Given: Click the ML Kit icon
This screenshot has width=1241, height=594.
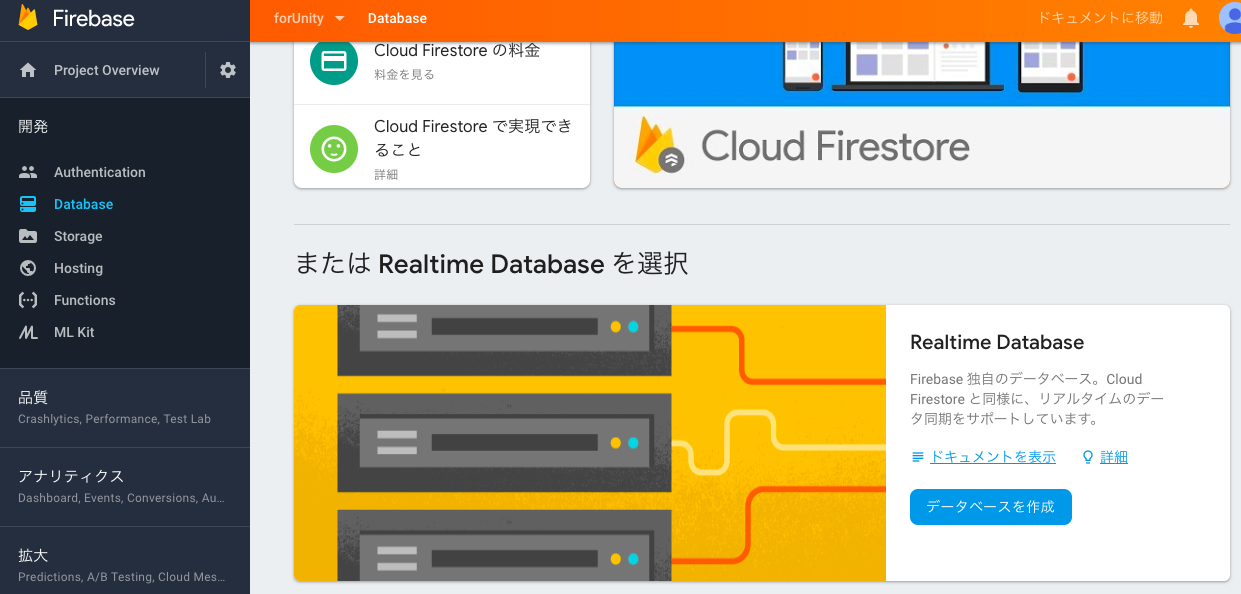Looking at the screenshot, I should coord(28,332).
